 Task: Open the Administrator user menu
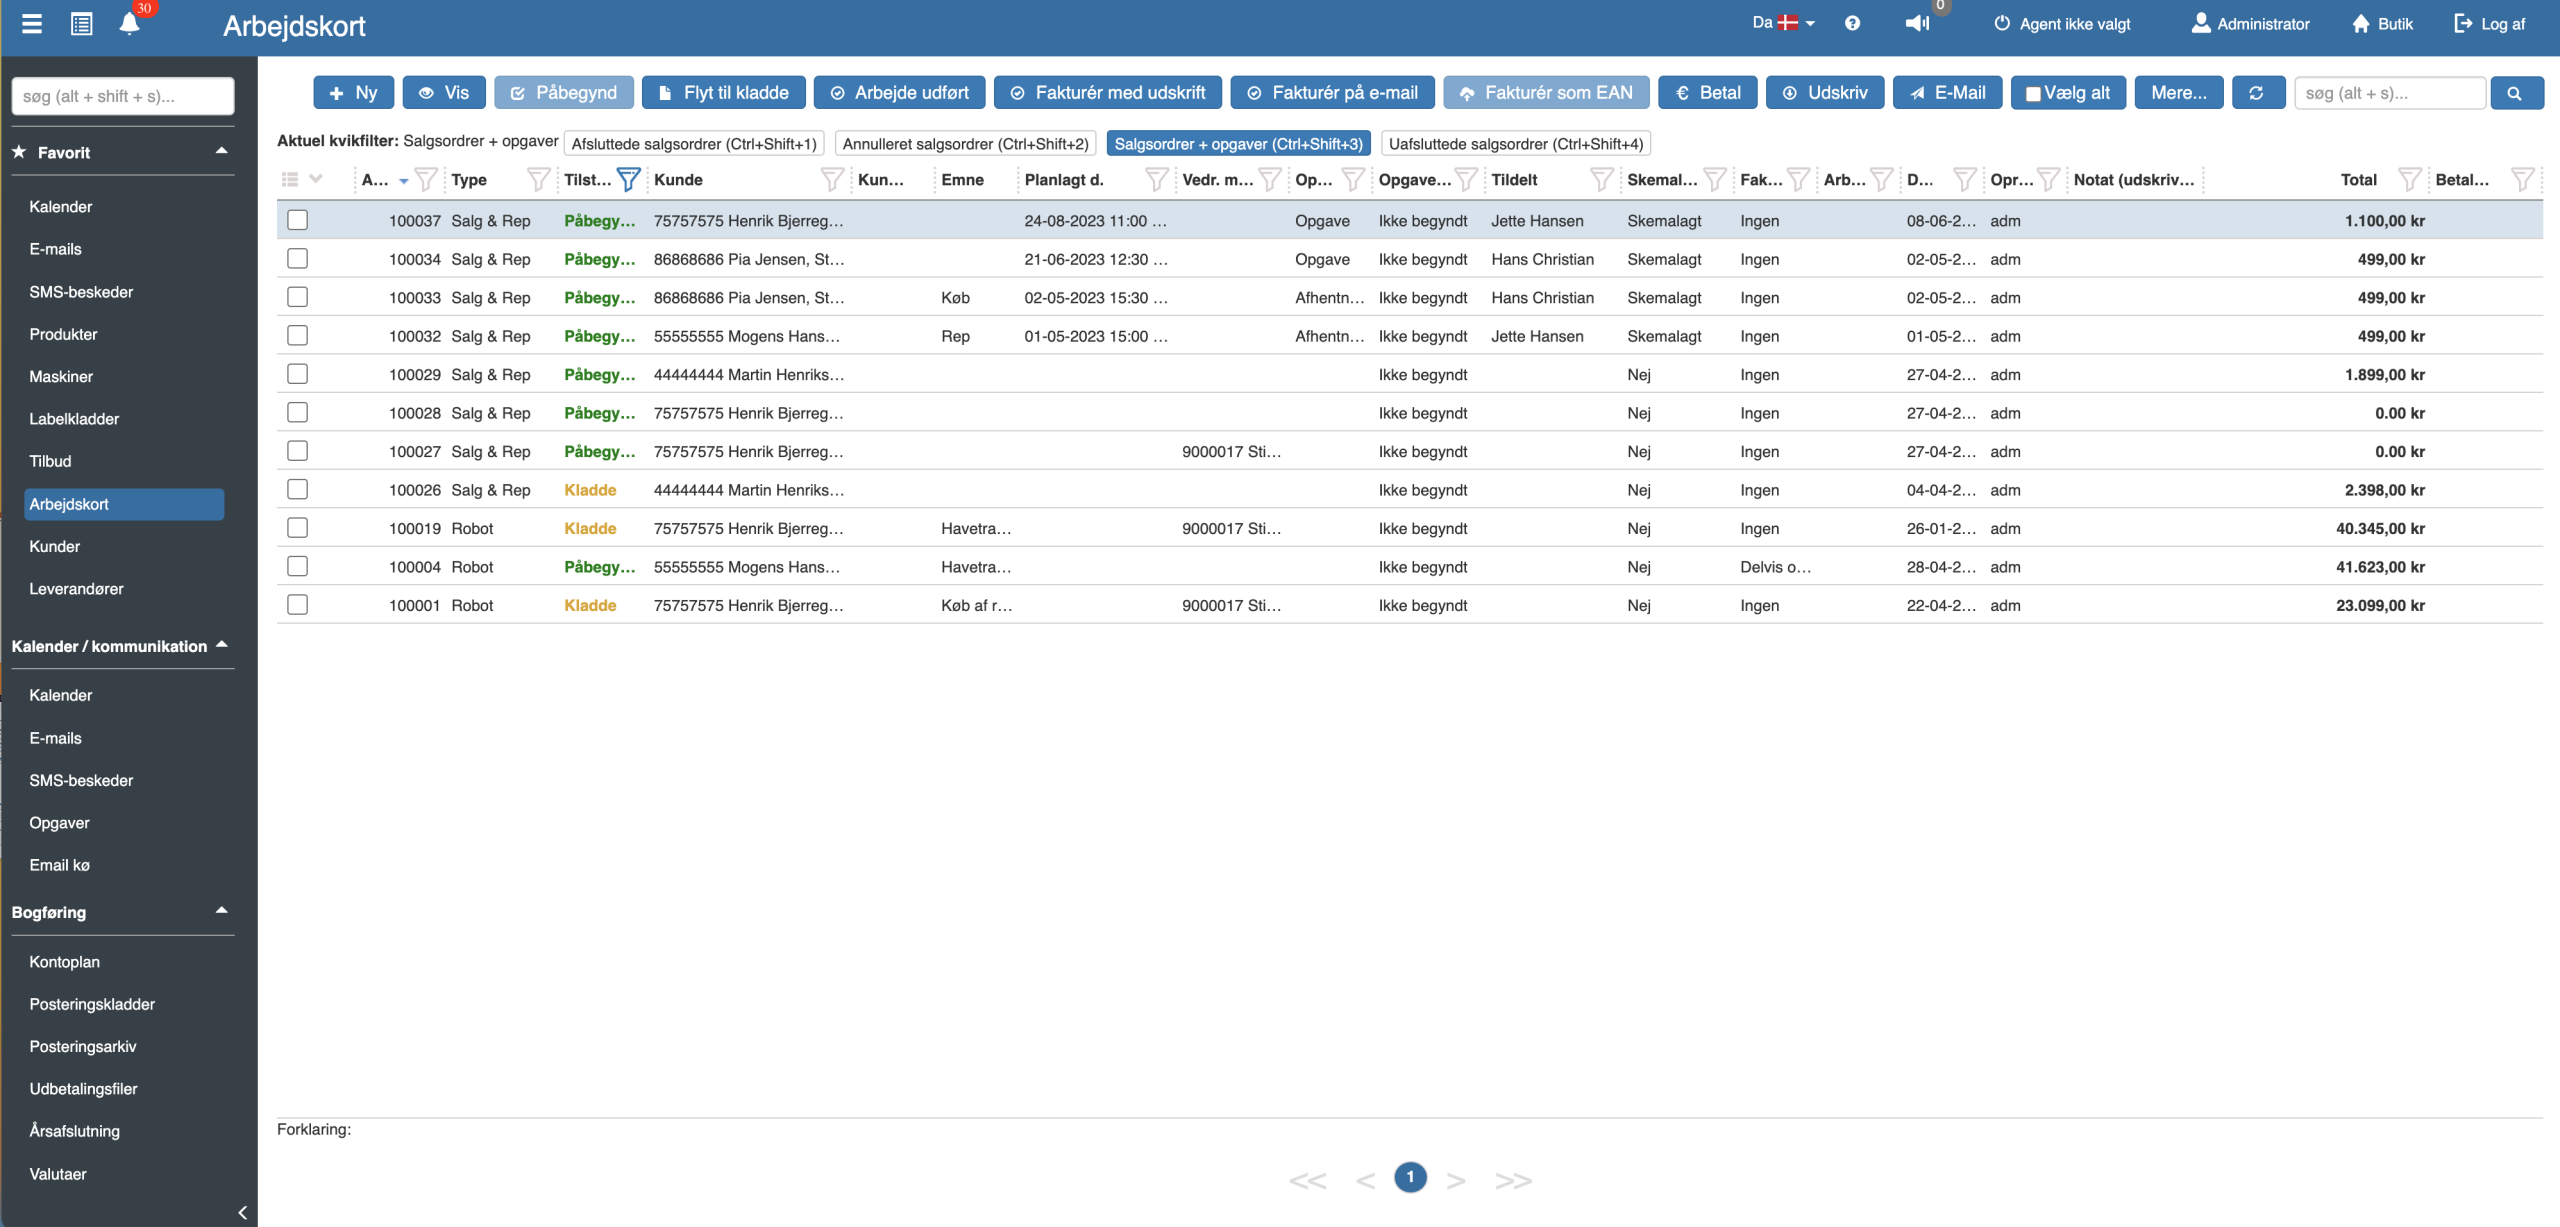(x=2250, y=24)
